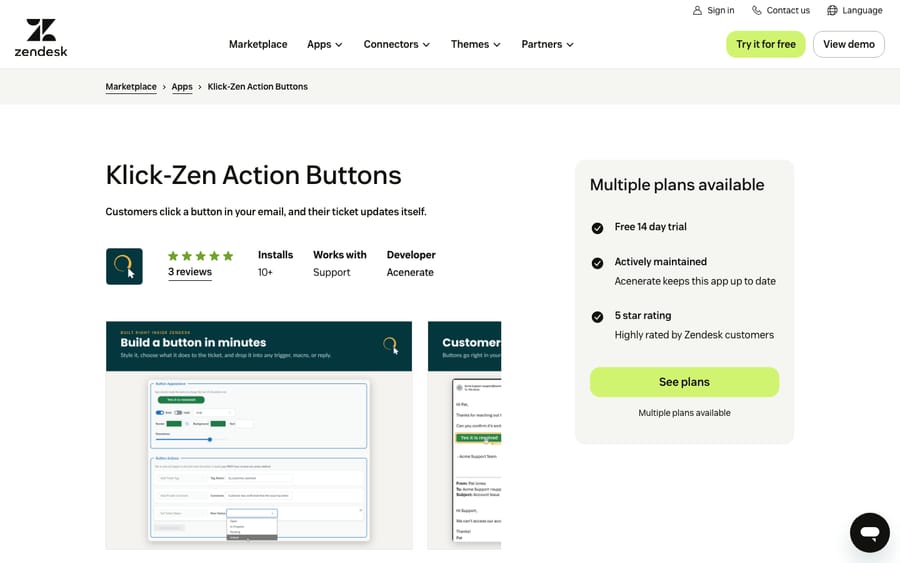
Task: Click 'Highly rated by Zendesk customers' text
Action: (x=694, y=335)
